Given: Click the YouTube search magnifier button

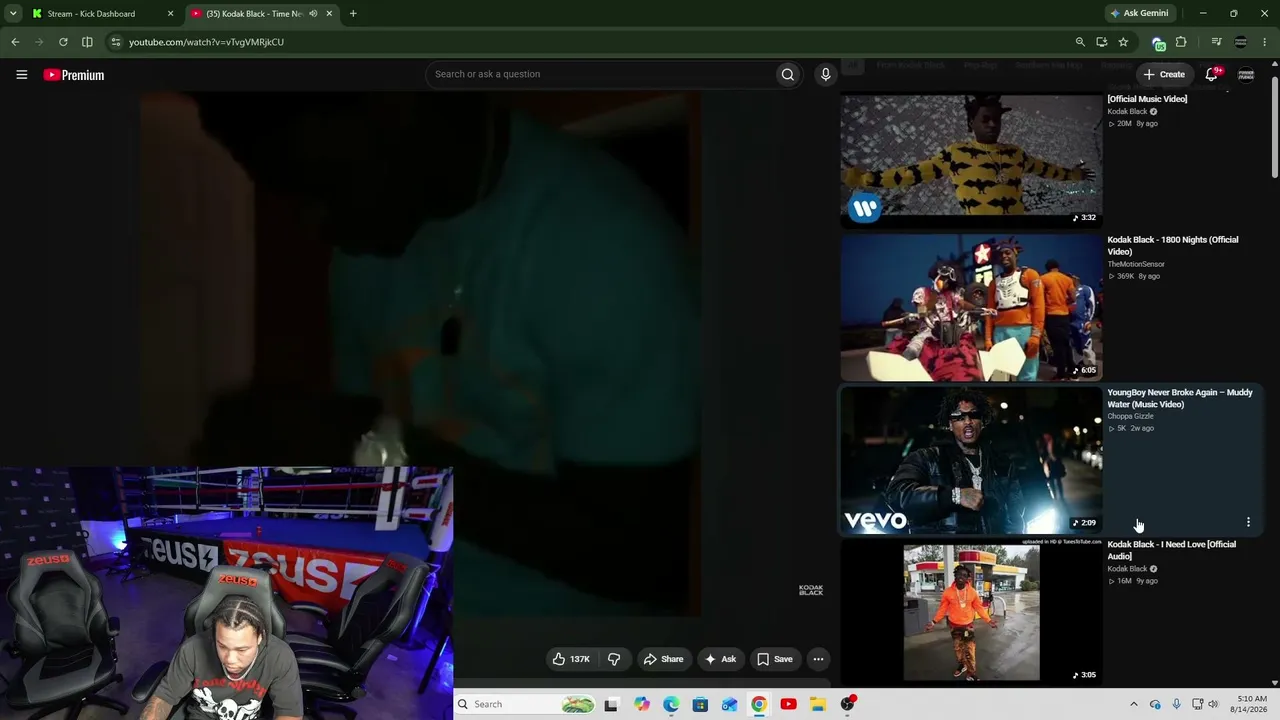Looking at the screenshot, I should click(x=788, y=74).
